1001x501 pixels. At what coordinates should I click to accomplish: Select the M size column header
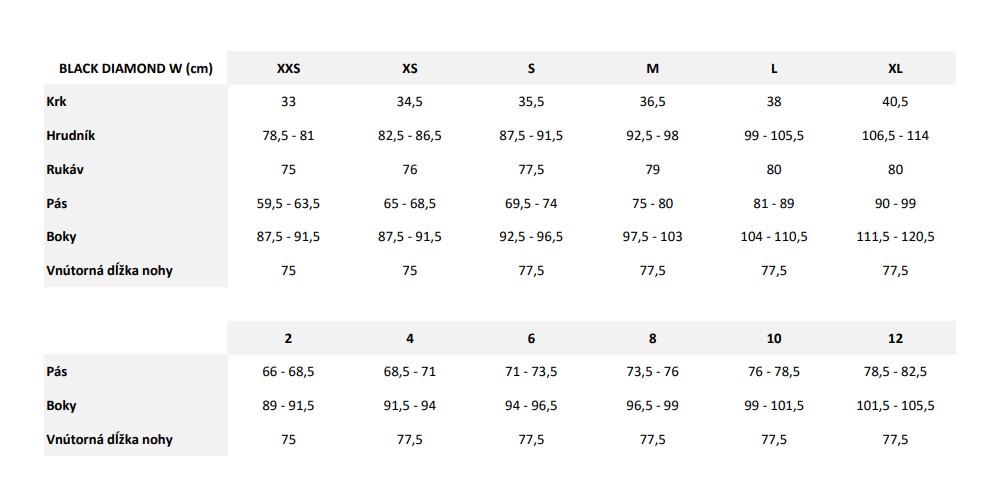tap(652, 68)
